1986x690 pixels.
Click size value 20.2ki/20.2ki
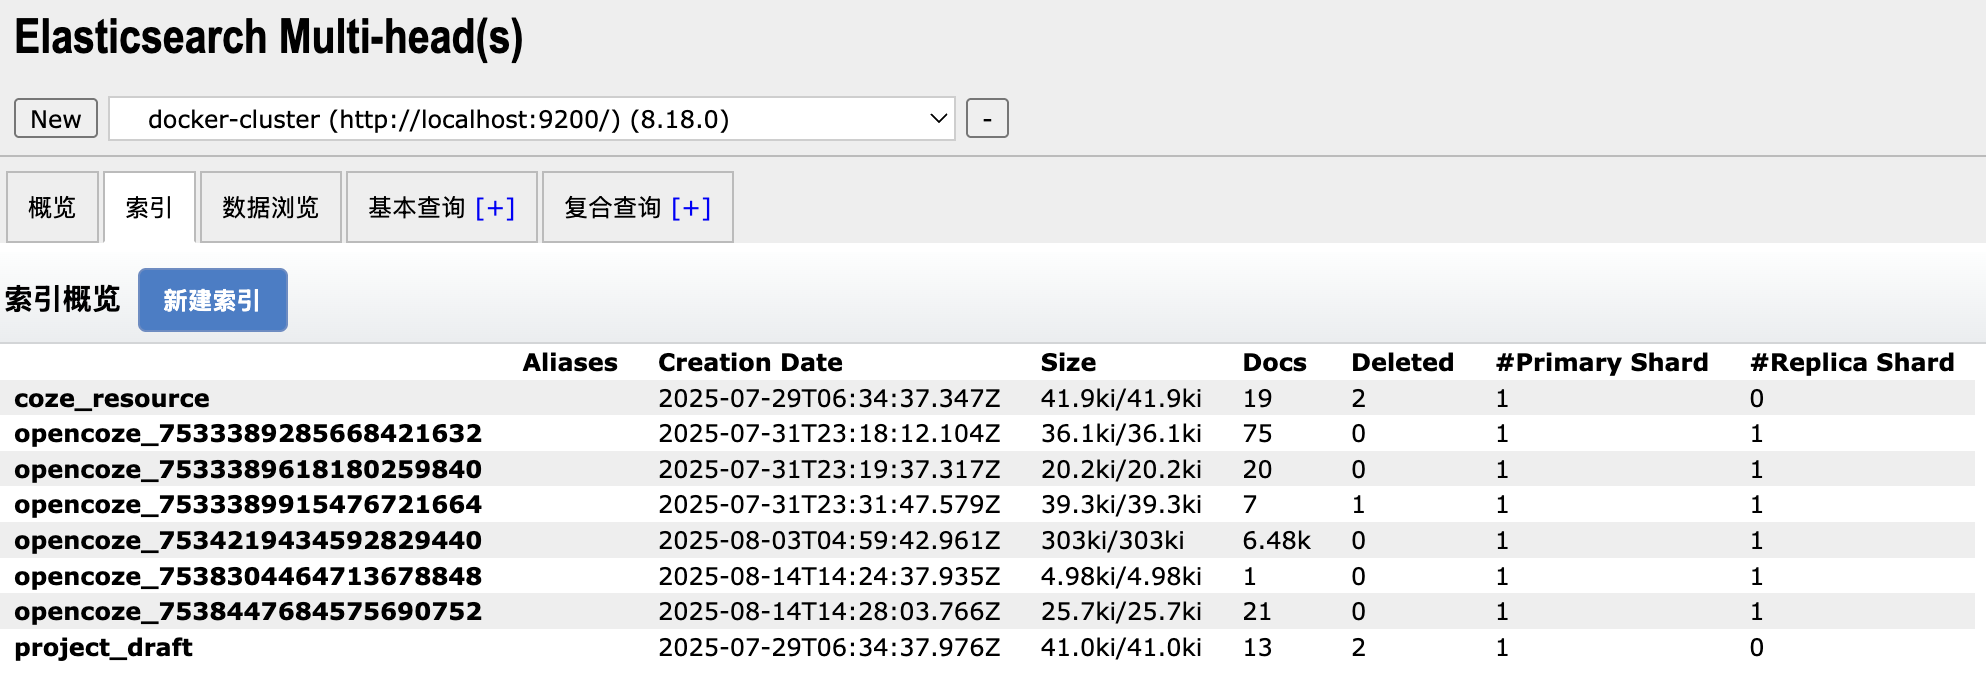1121,469
